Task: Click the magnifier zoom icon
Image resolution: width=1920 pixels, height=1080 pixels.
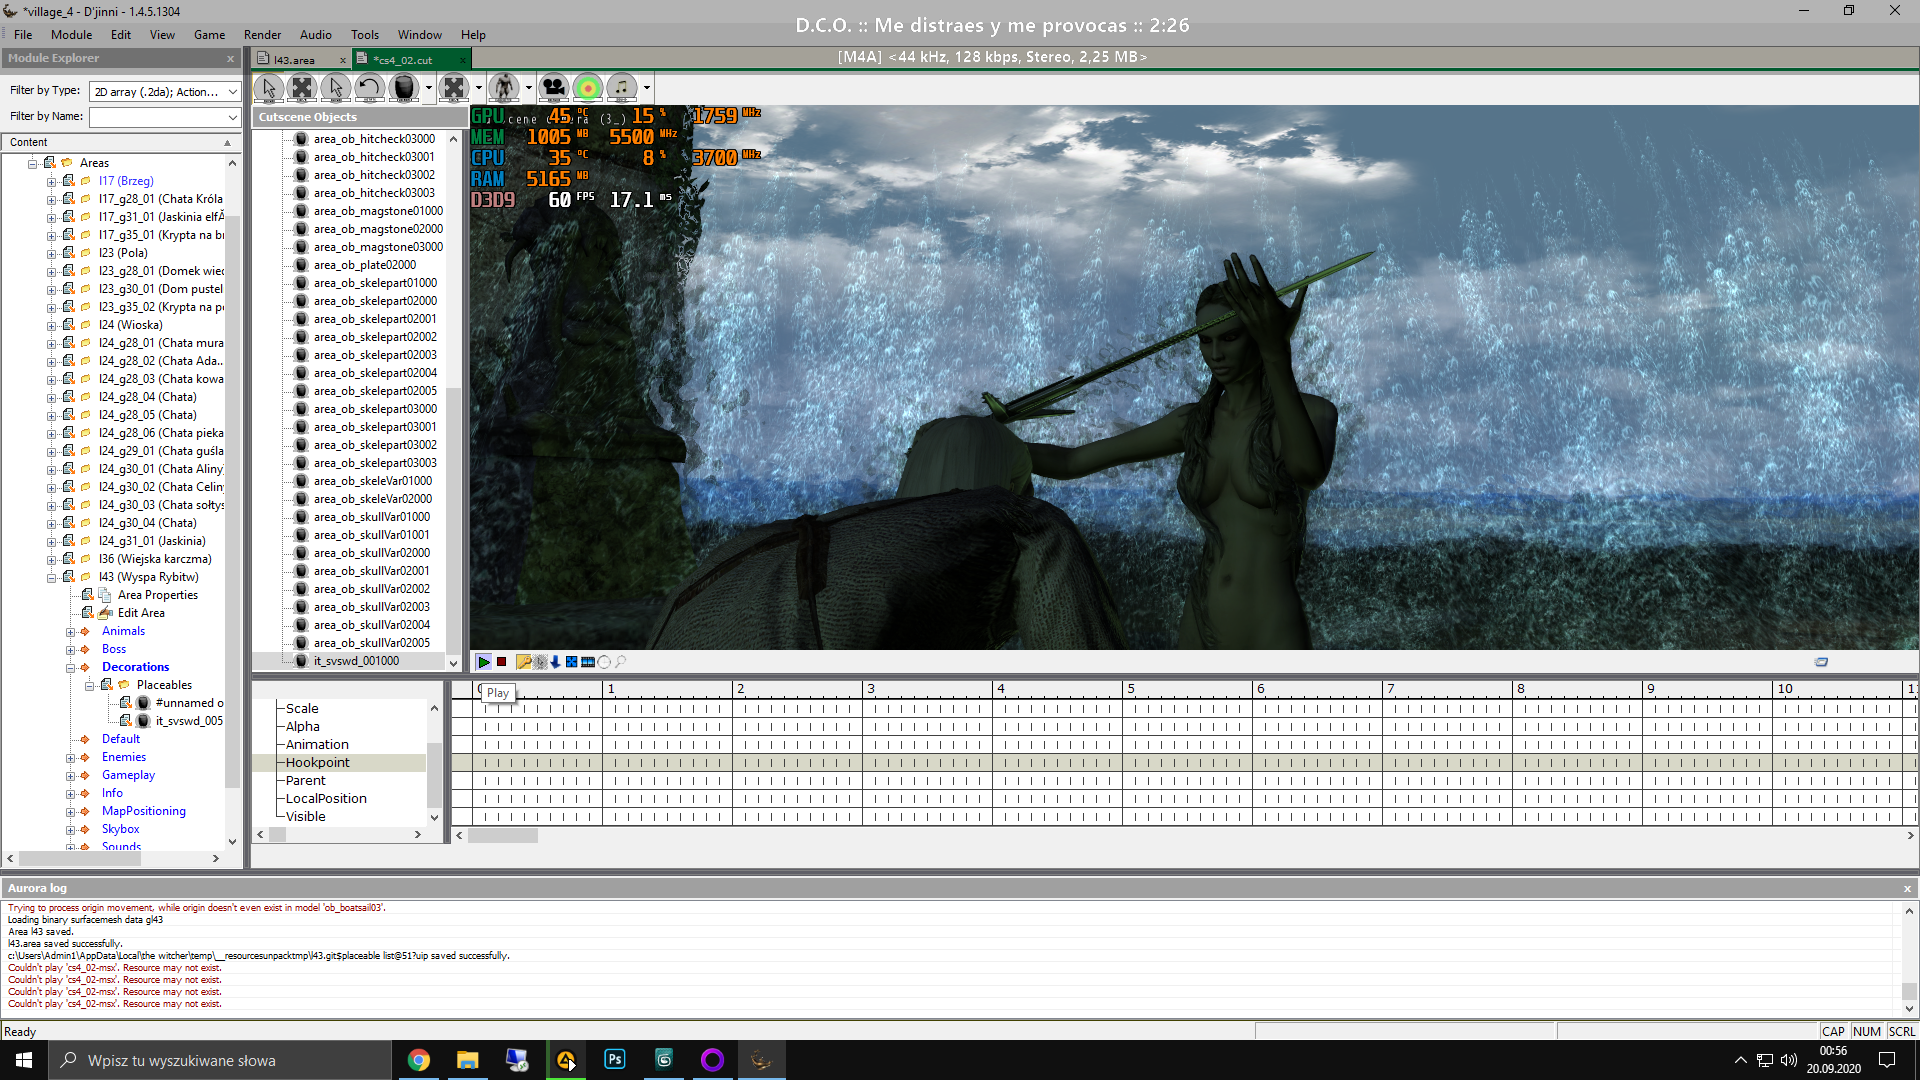Action: click(x=621, y=662)
